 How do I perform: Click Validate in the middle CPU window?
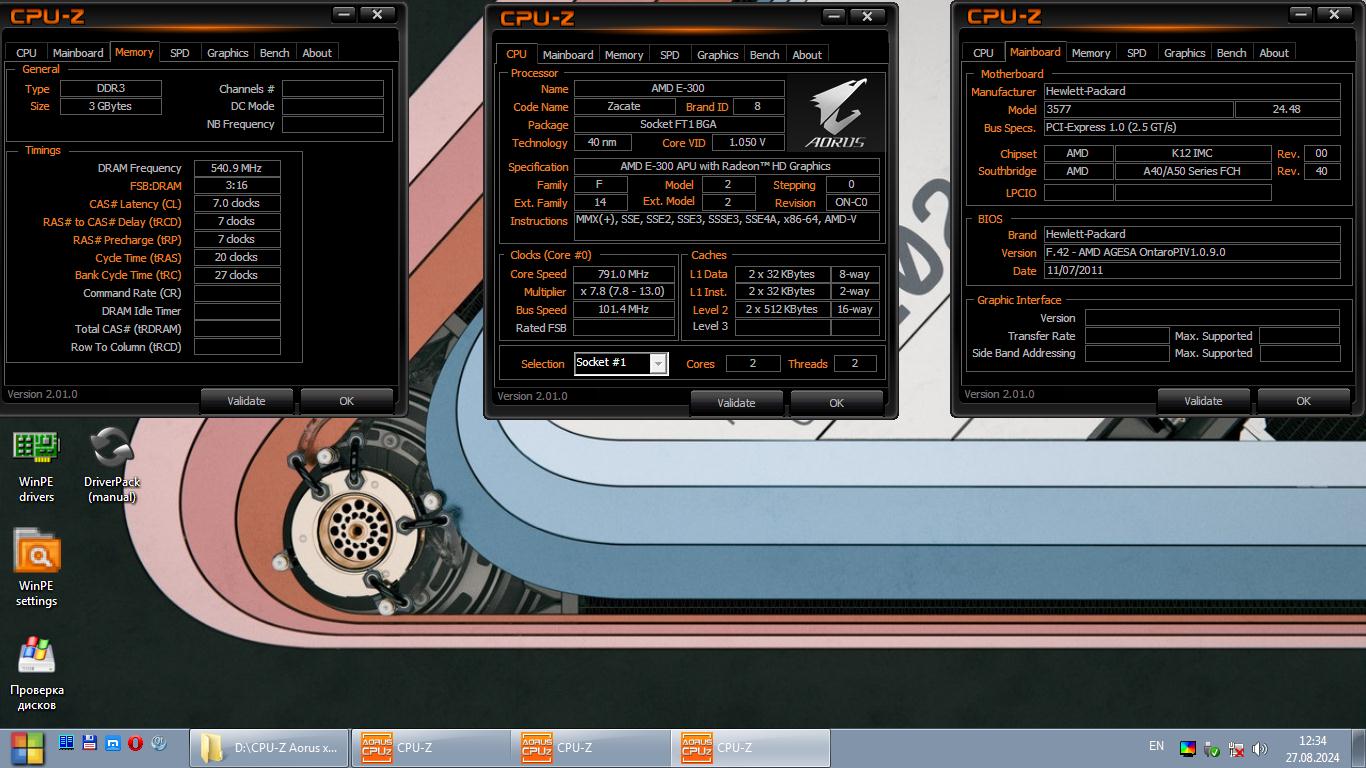click(x=736, y=403)
